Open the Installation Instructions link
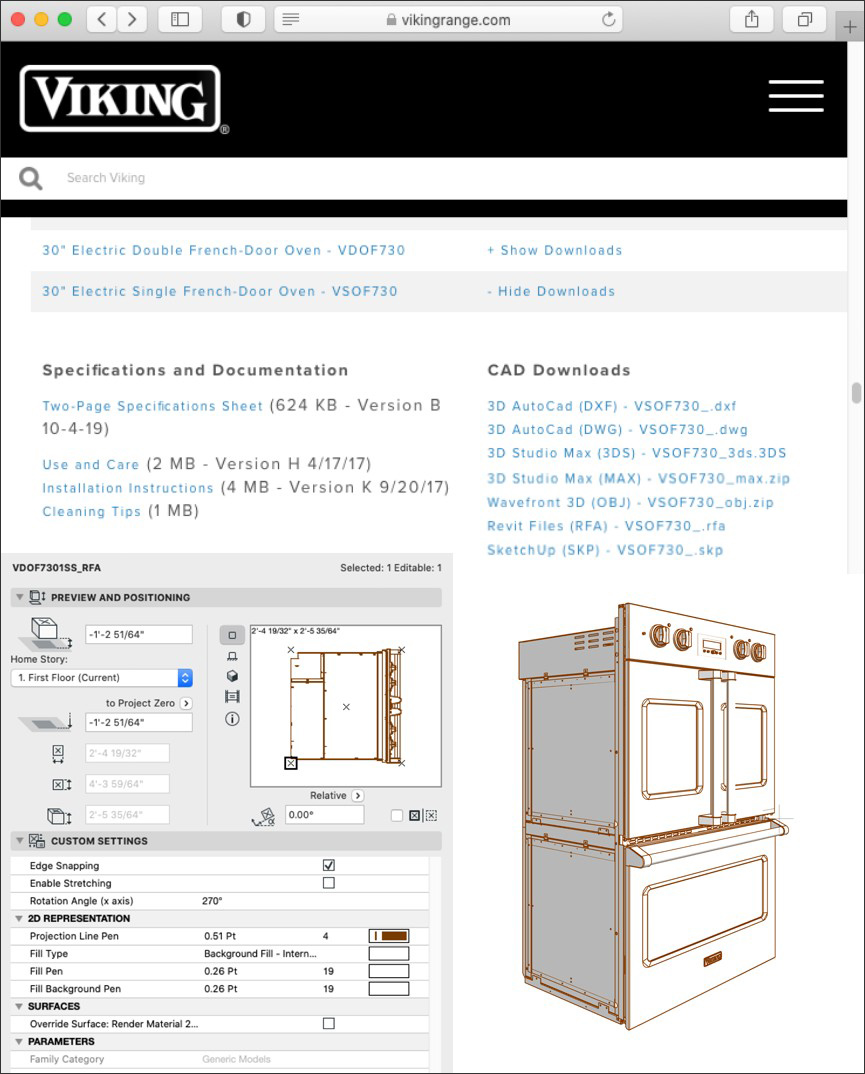This screenshot has height=1074, width=865. 128,488
